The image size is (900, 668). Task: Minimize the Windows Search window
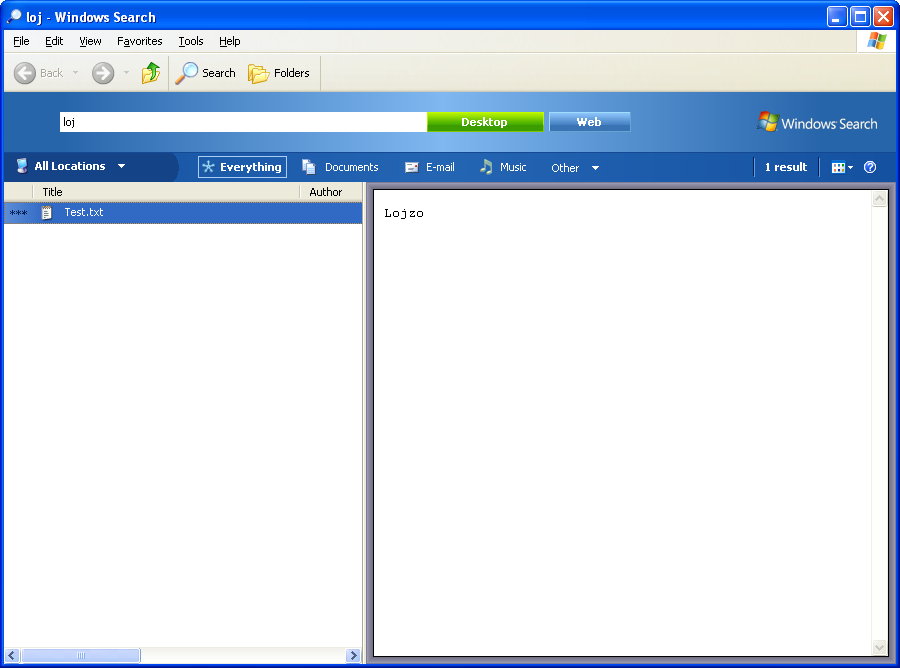837,17
